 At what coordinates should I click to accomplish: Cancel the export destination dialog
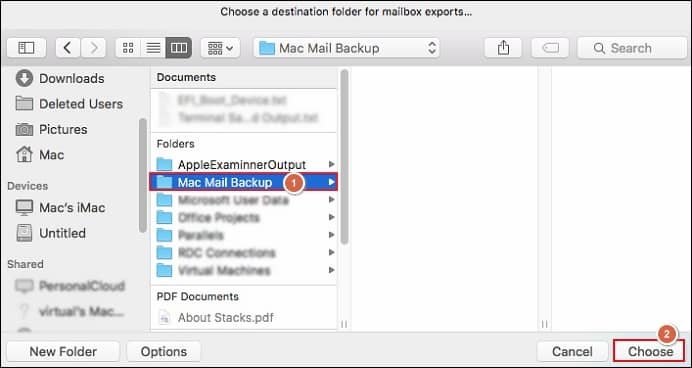pos(572,352)
